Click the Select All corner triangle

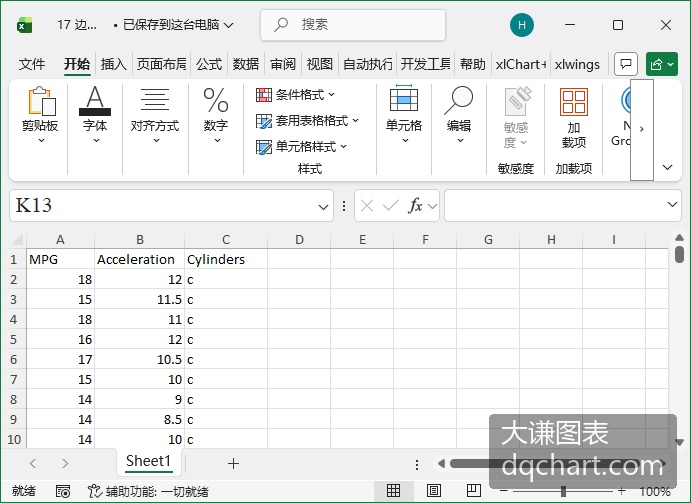[17, 239]
